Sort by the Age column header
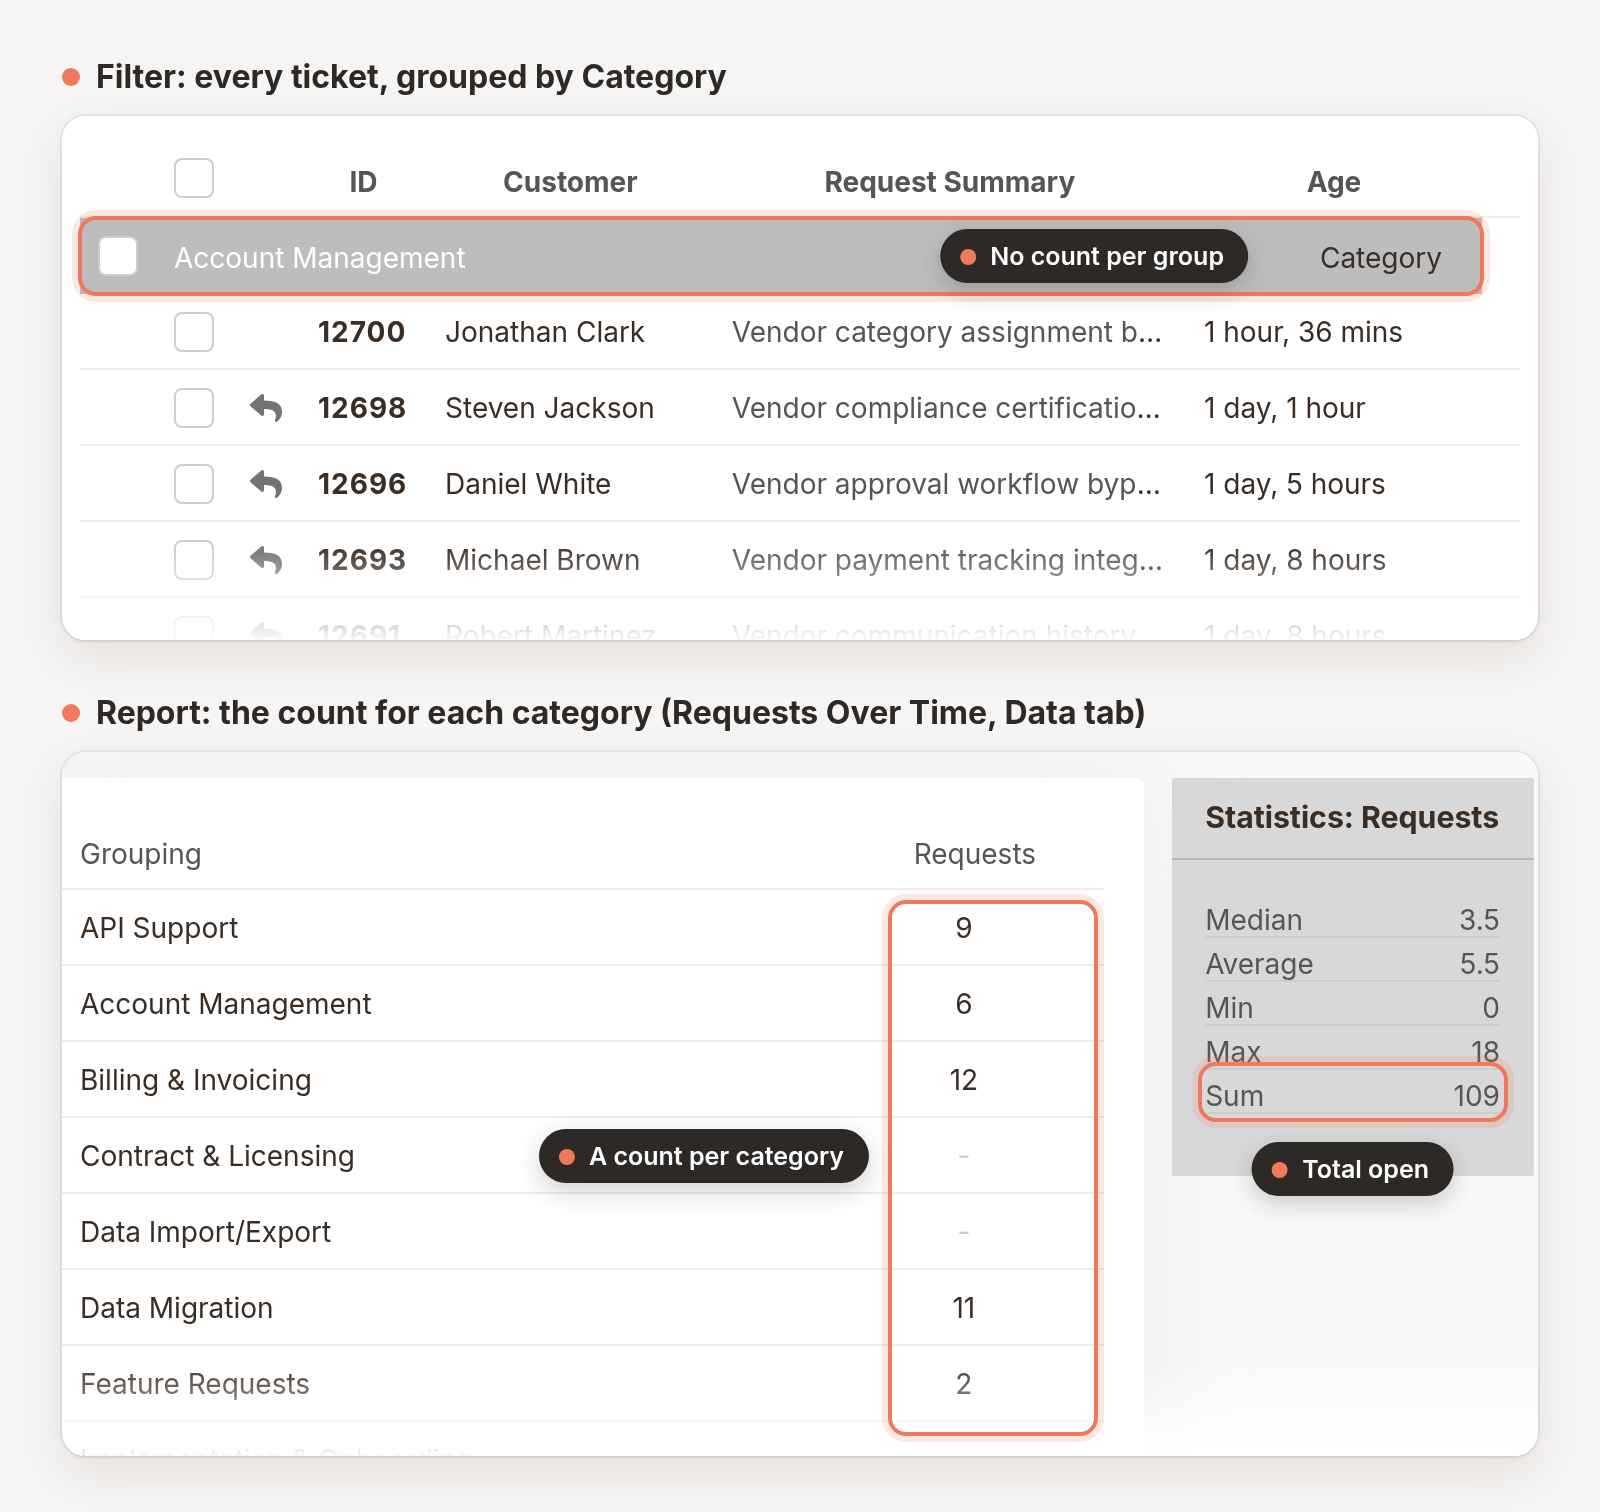1600x1512 pixels. coord(1334,182)
